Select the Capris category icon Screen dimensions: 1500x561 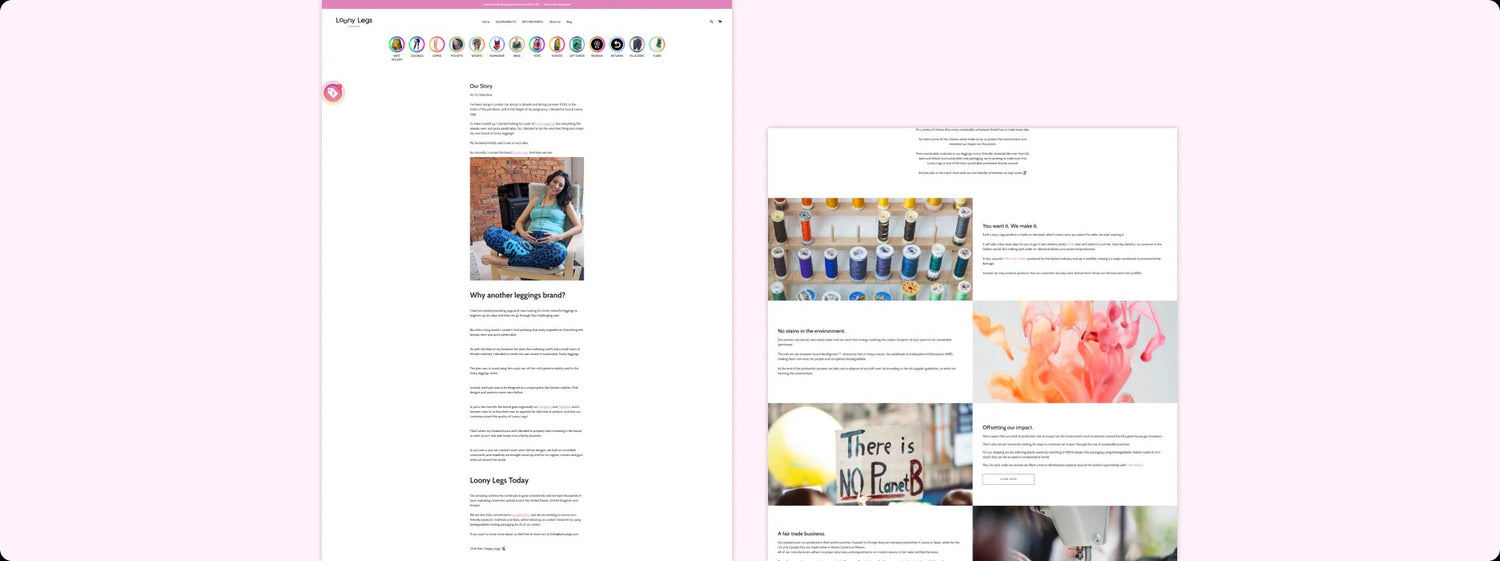[436, 45]
